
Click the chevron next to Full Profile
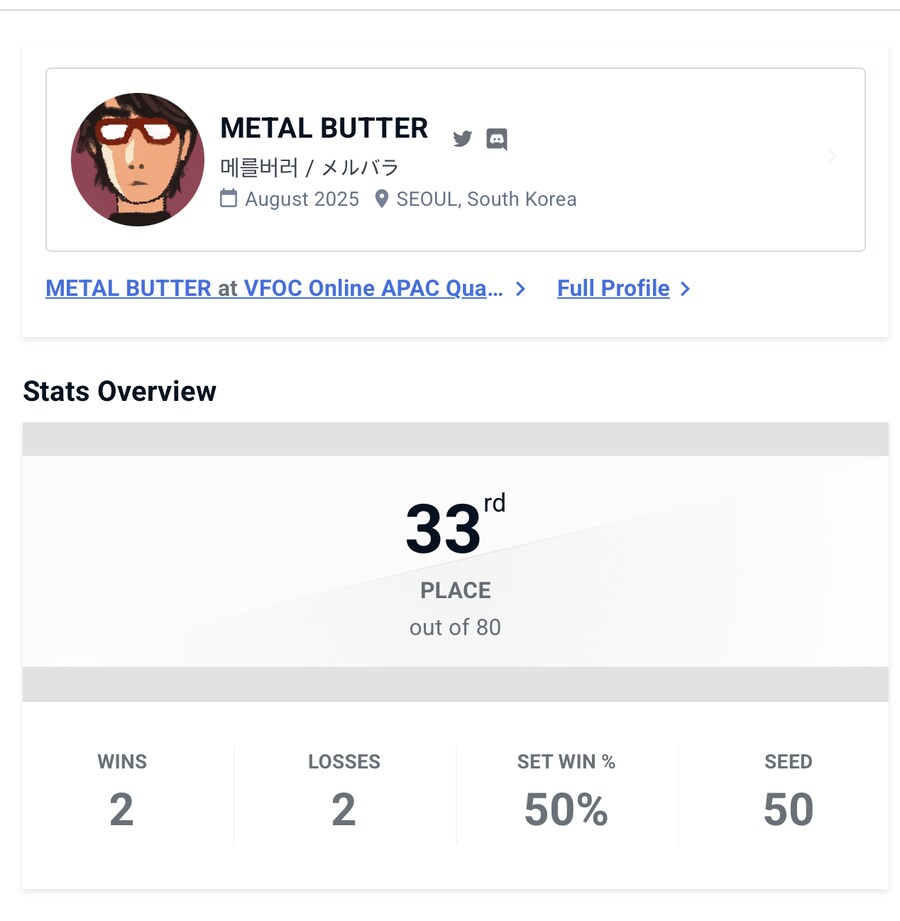click(x=685, y=289)
